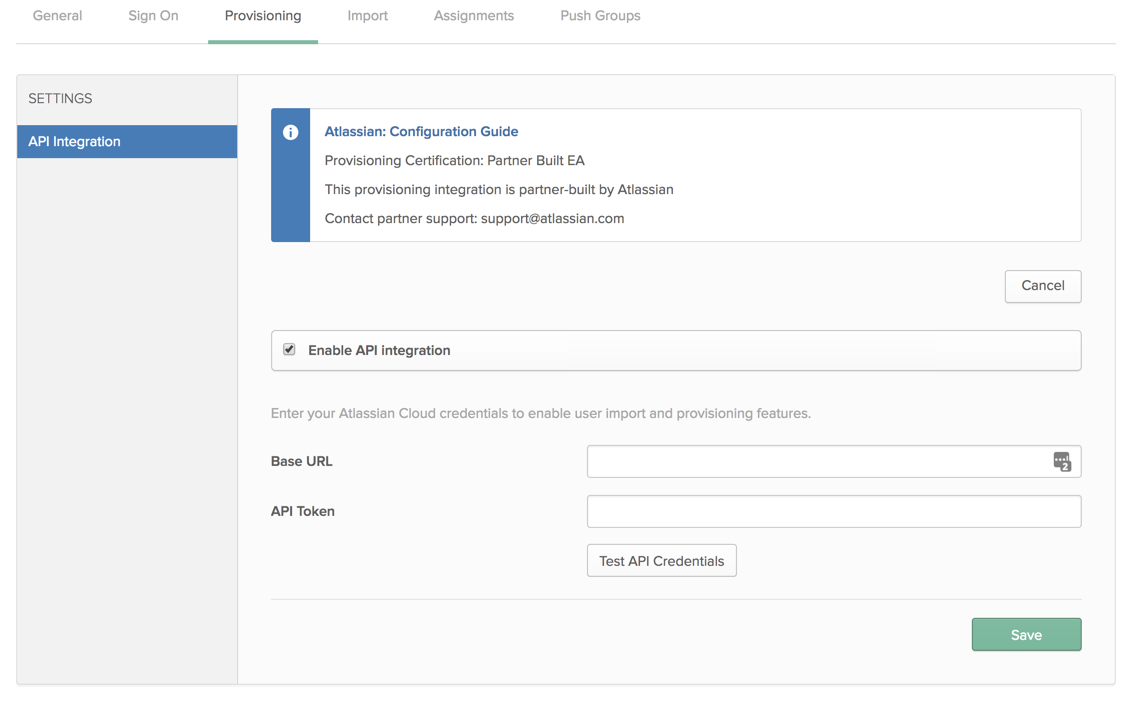This screenshot has height=707, width=1140.
Task: Select API Integration in the Settings sidebar
Action: [127, 142]
